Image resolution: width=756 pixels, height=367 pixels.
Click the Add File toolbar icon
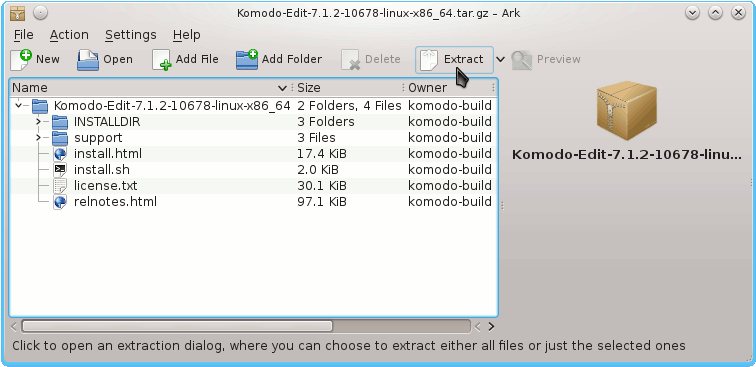[162, 60]
